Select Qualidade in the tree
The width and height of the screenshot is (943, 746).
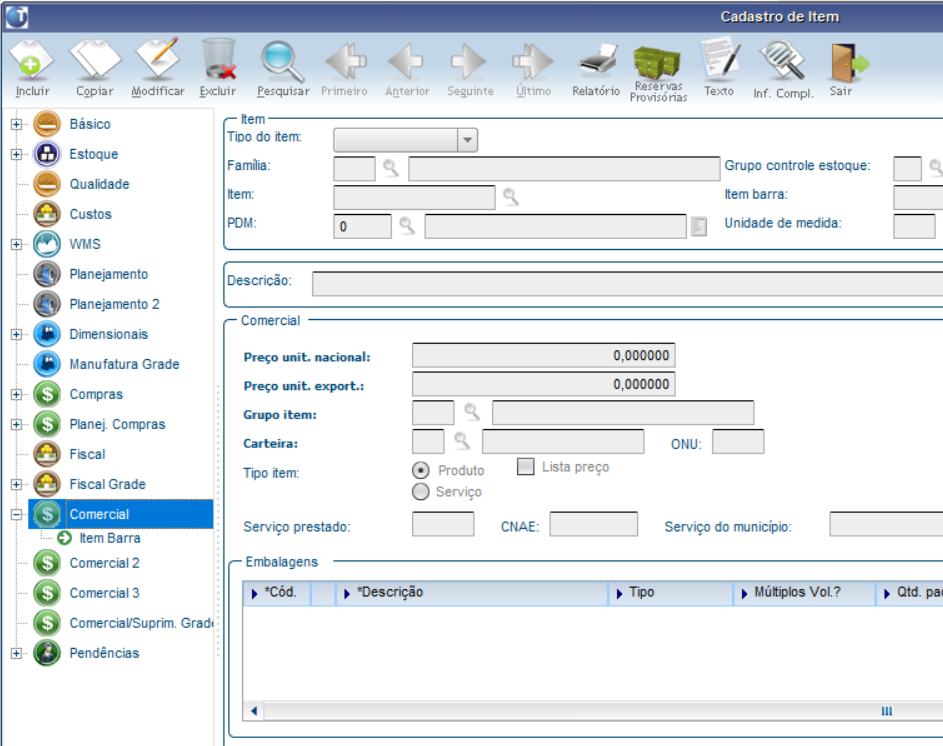99,184
